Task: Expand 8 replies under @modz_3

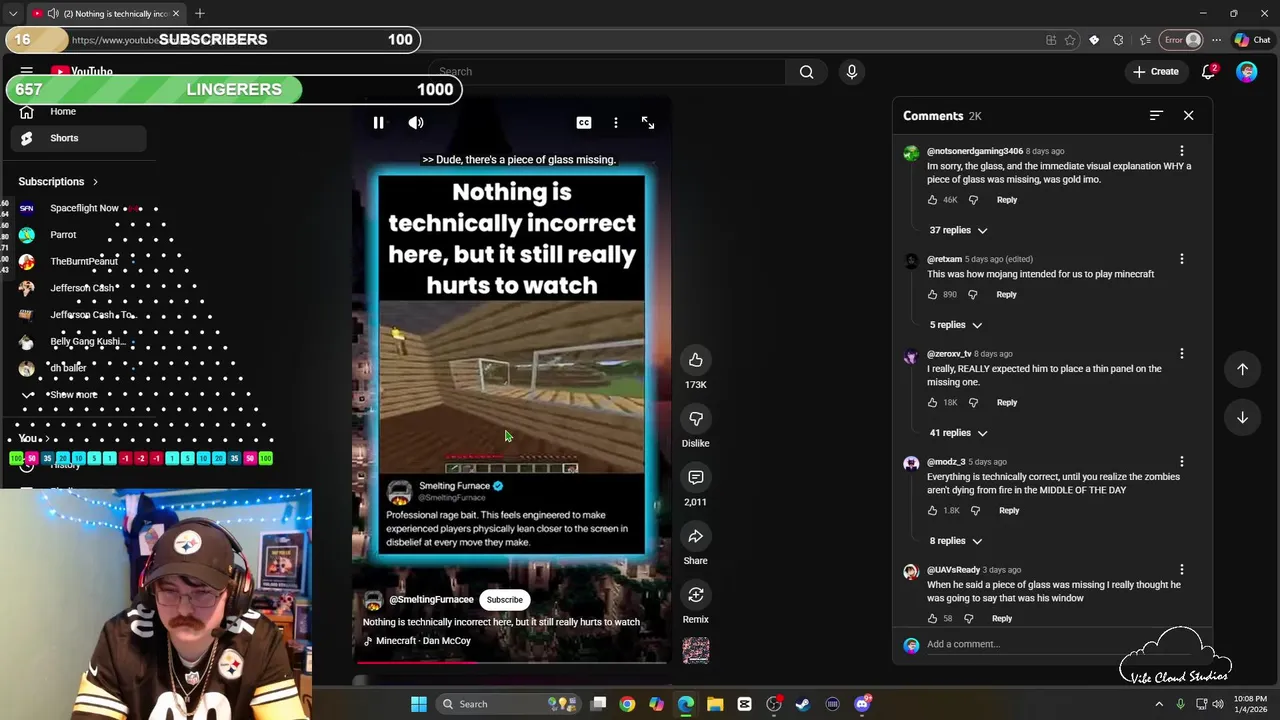Action: [x=956, y=541]
